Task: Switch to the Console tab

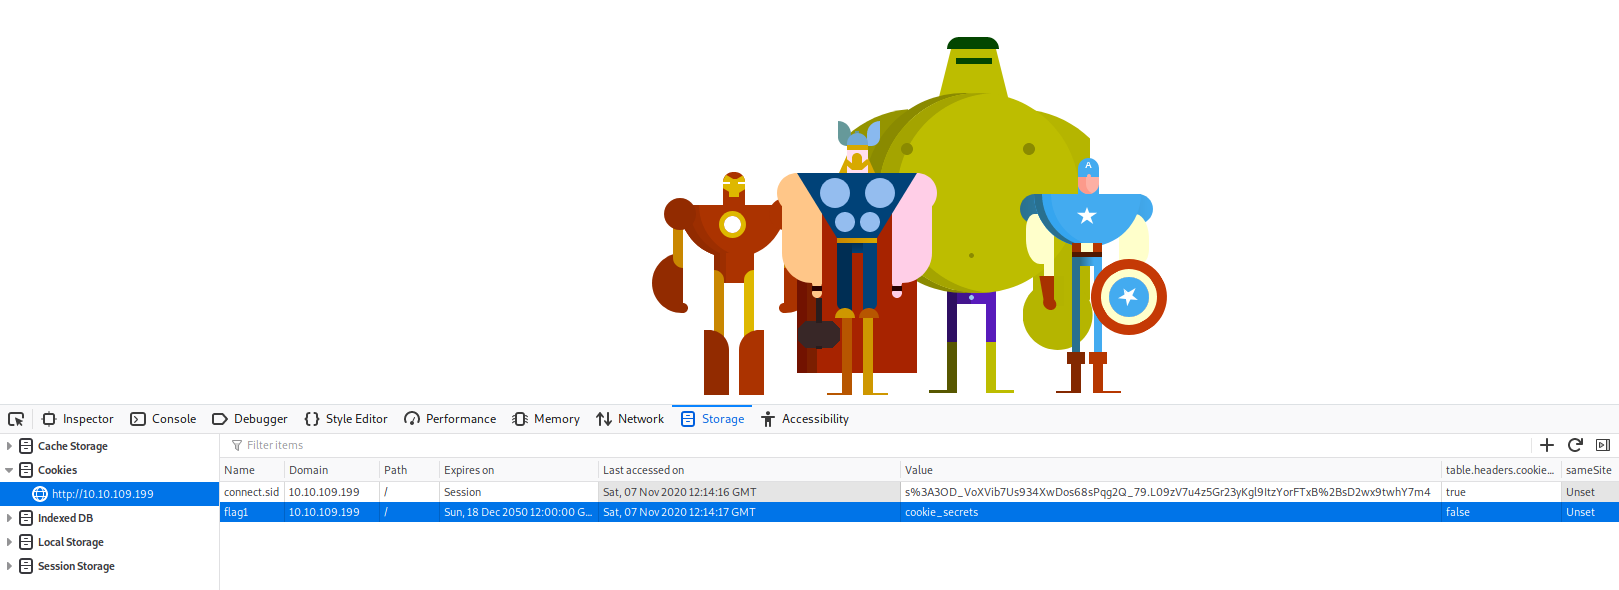Action: pos(164,419)
